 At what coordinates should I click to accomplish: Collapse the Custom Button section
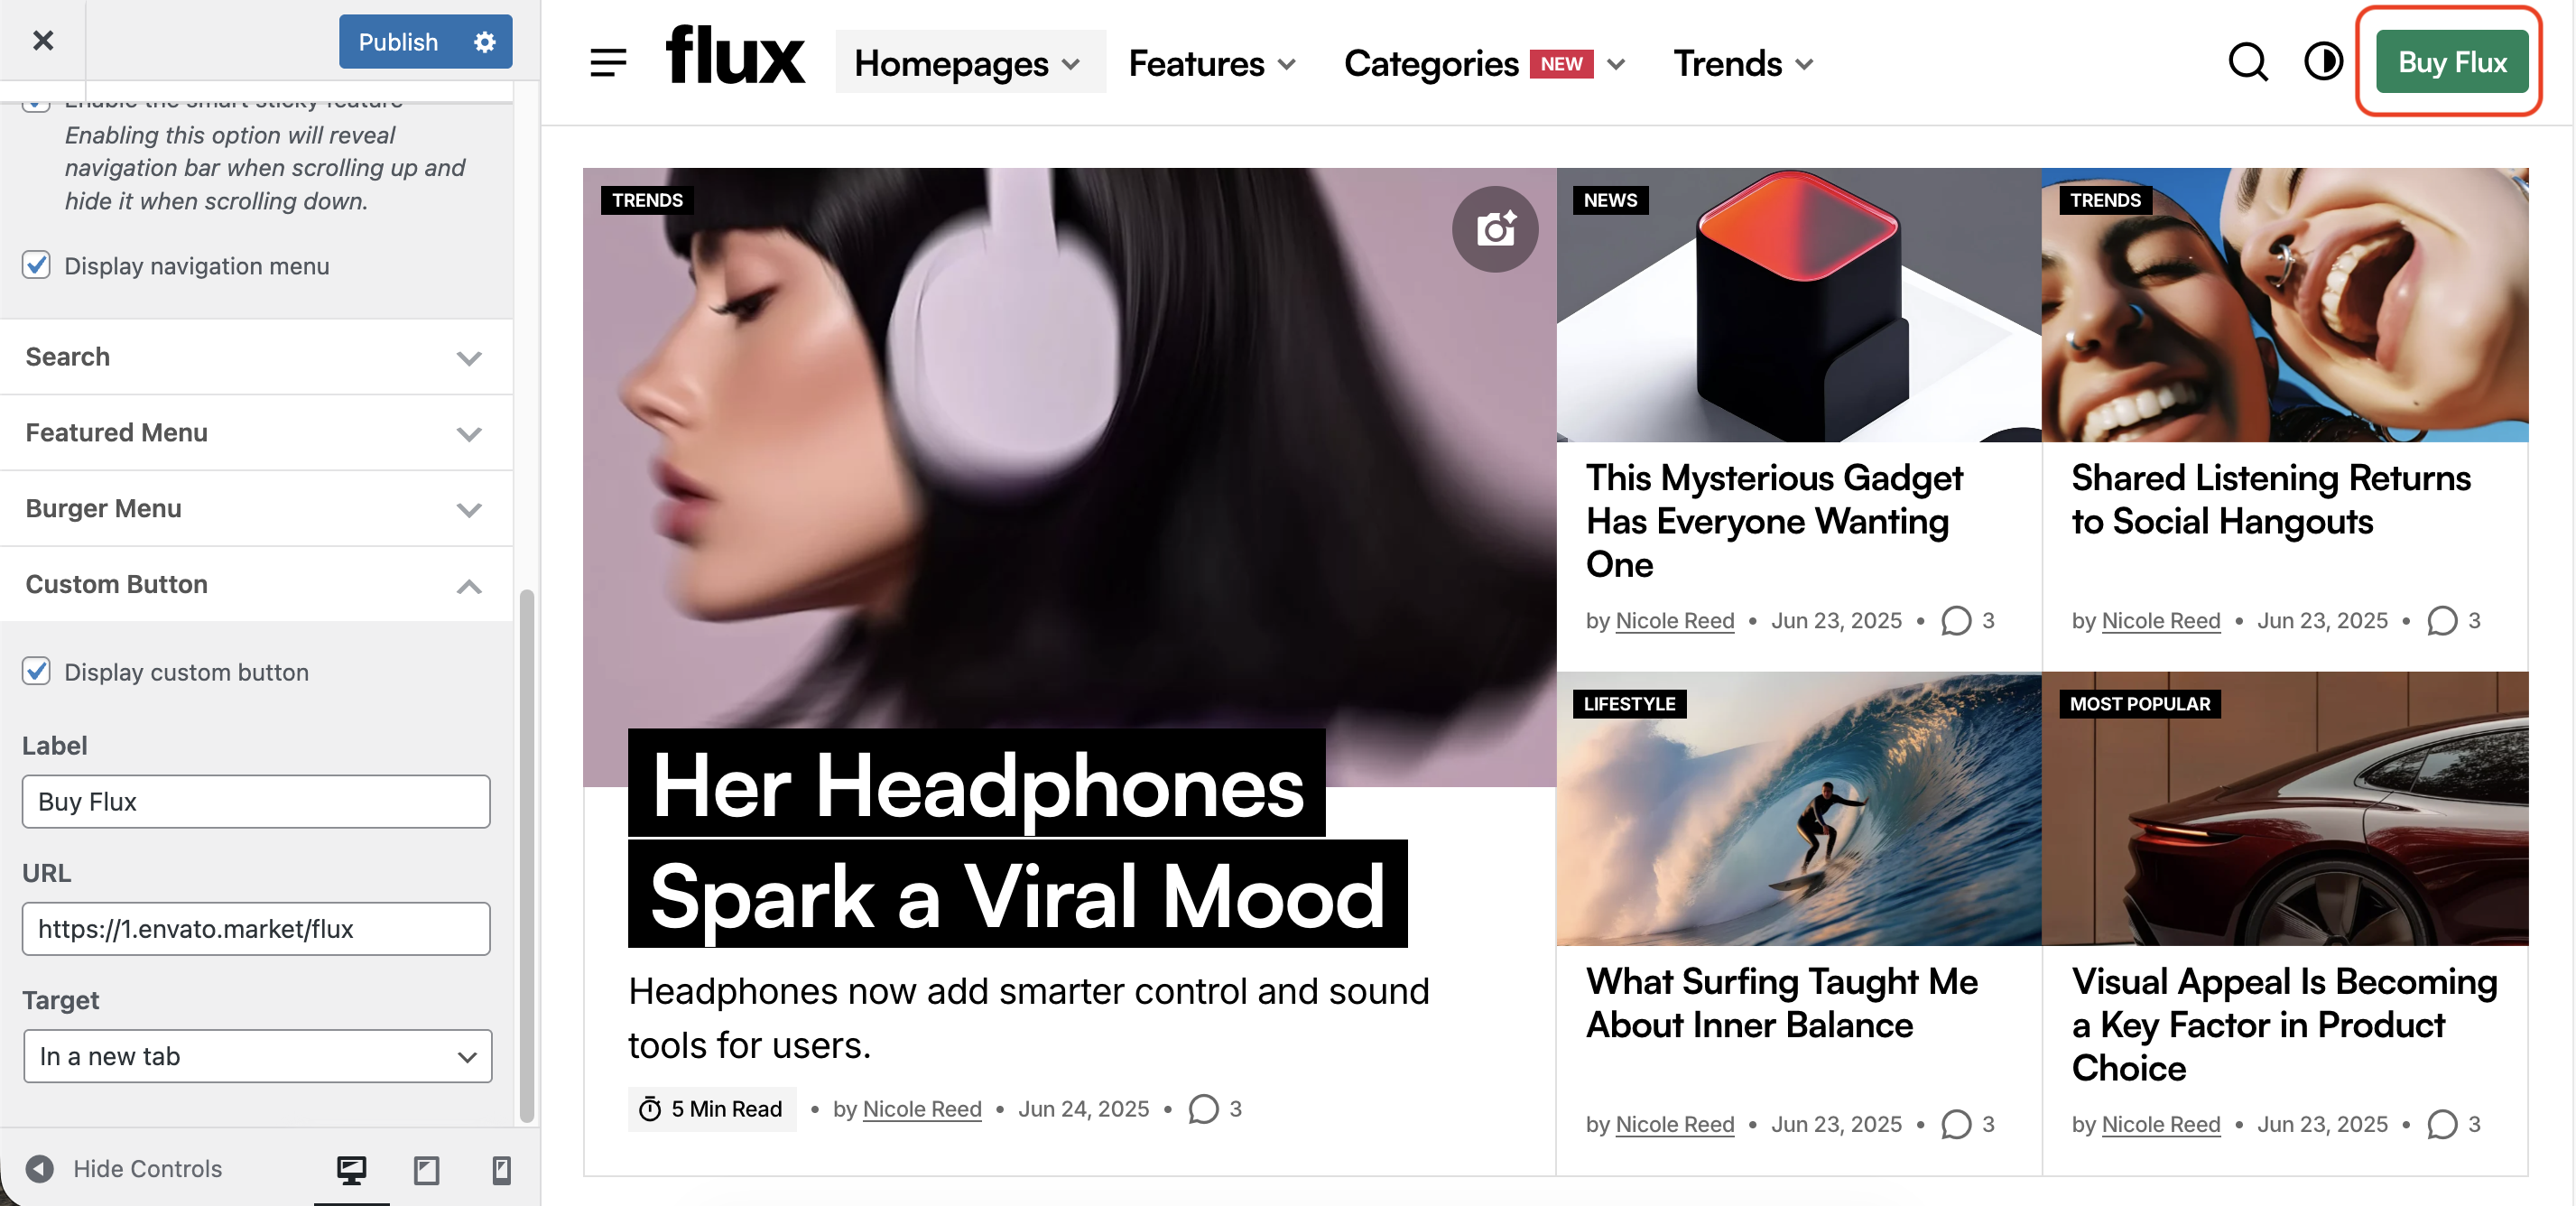point(256,584)
